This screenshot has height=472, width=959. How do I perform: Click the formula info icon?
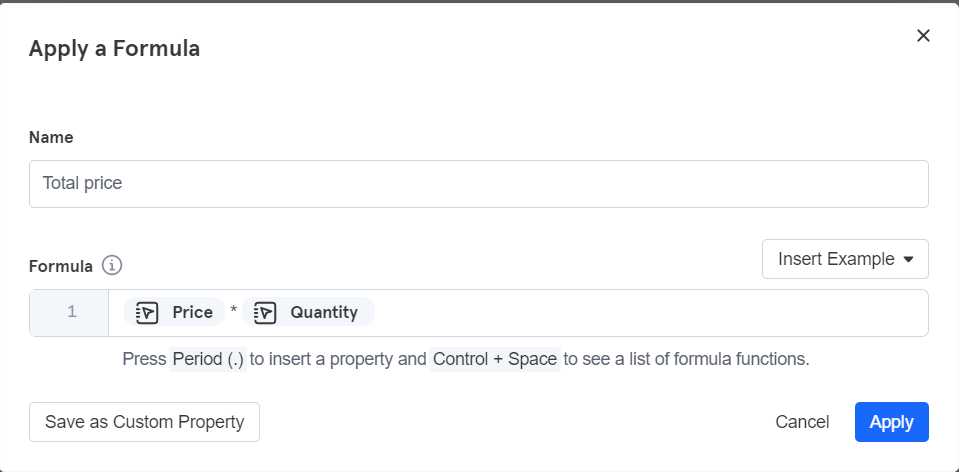[x=112, y=265]
